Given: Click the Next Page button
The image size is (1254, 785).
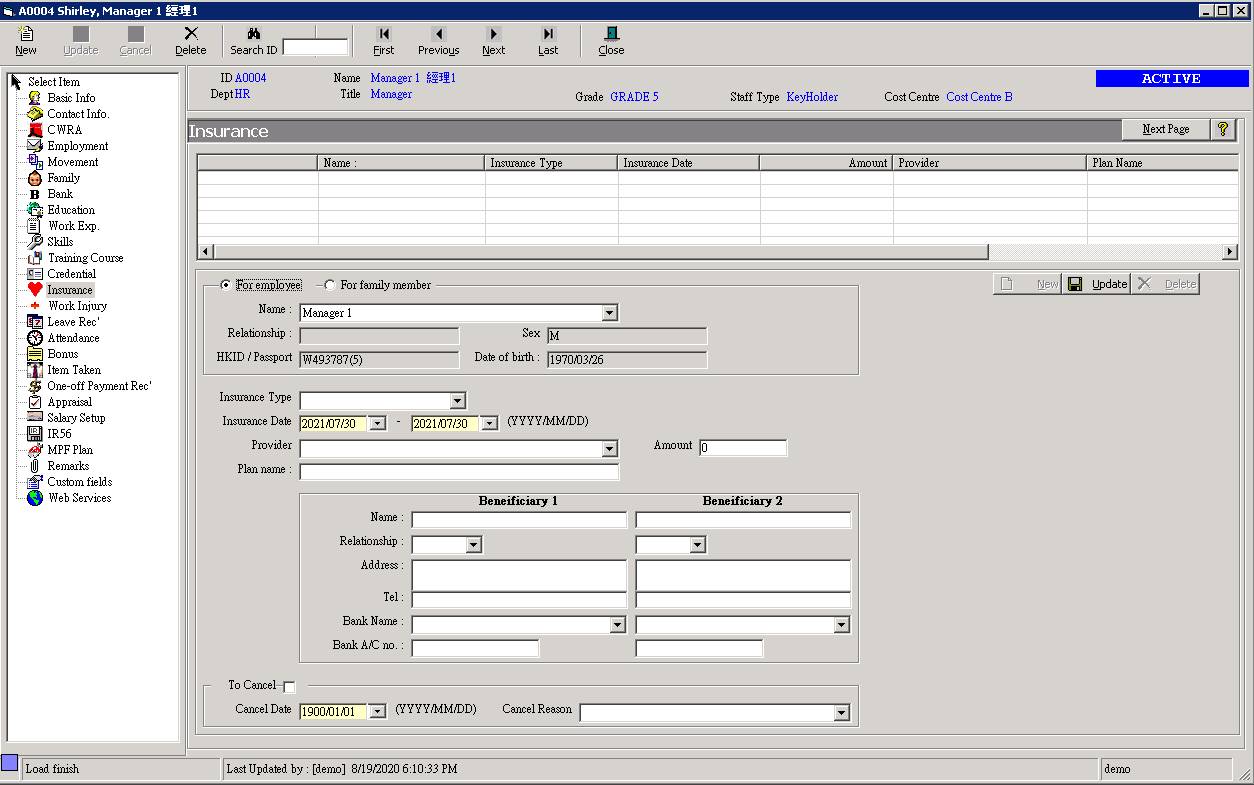Looking at the screenshot, I should (1165, 129).
